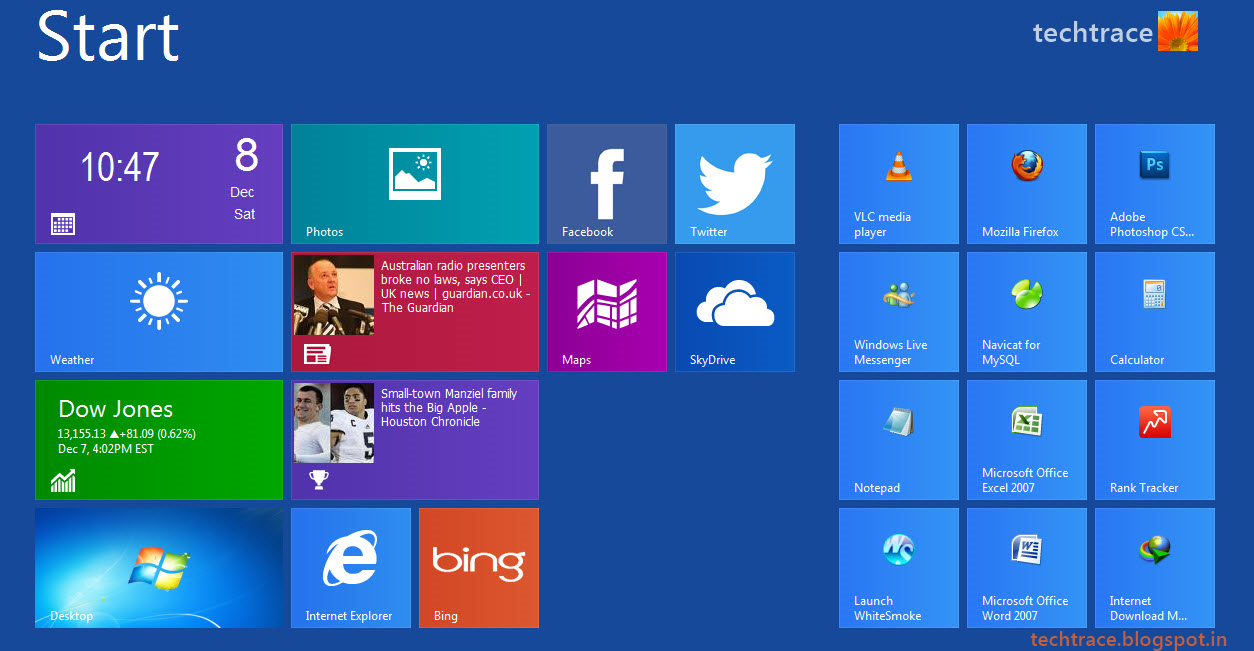Viewport: 1254px width, 651px height.
Task: Open Mozilla Firefox
Action: [x=1026, y=184]
